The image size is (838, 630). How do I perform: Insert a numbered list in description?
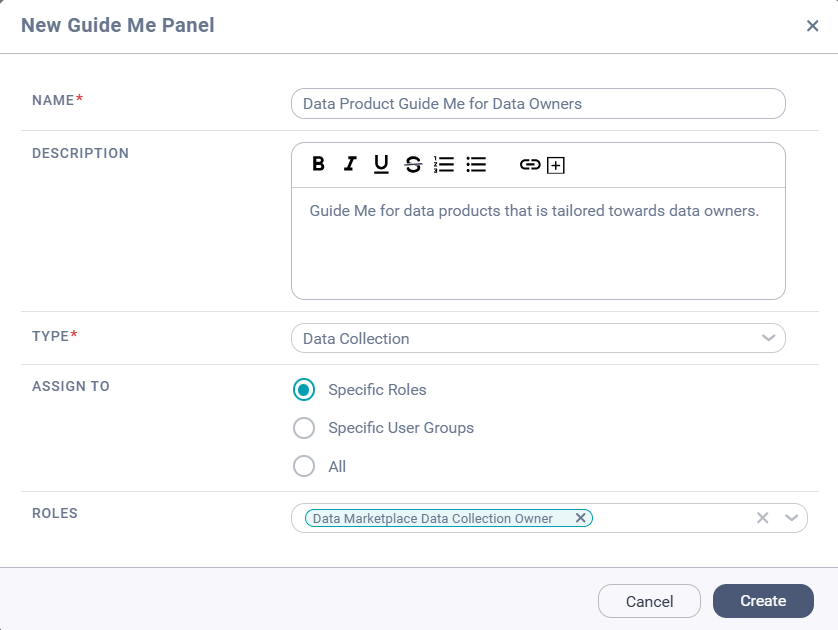444,164
